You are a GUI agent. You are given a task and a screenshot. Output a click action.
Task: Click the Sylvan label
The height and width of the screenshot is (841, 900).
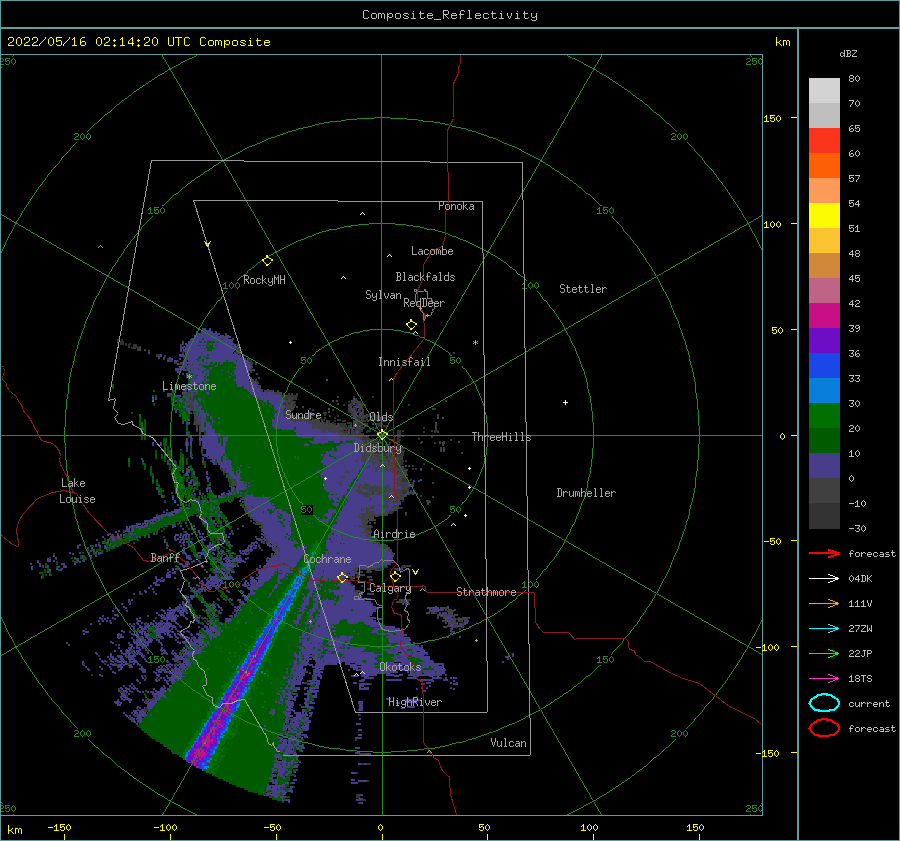[x=383, y=295]
